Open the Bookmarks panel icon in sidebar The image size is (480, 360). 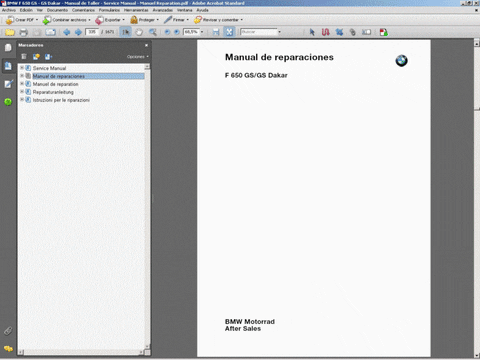tap(8, 66)
